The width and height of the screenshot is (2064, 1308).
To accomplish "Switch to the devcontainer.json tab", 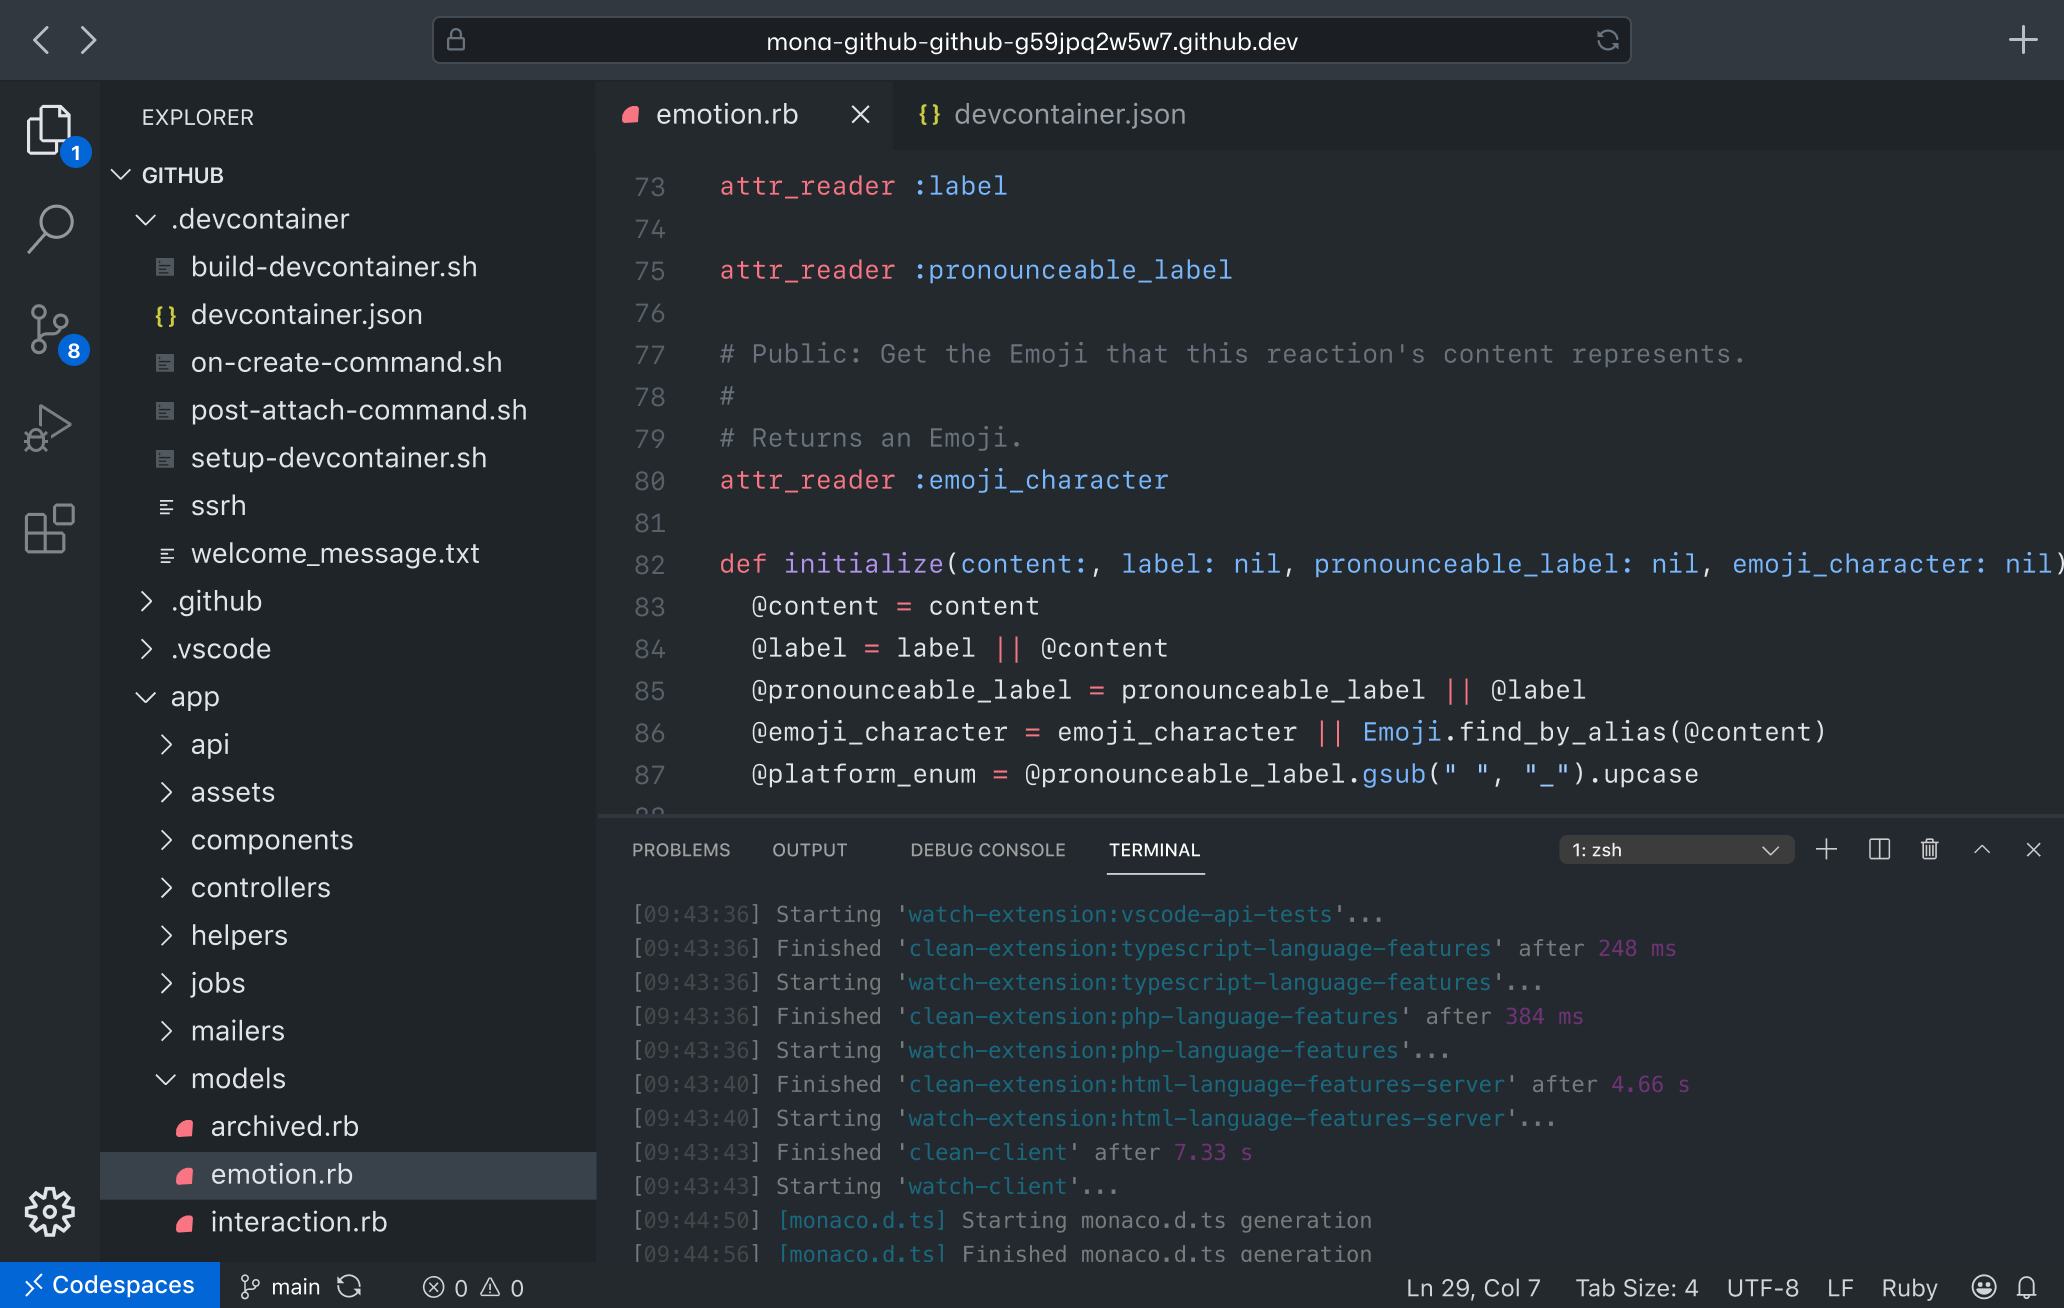I will (1068, 114).
